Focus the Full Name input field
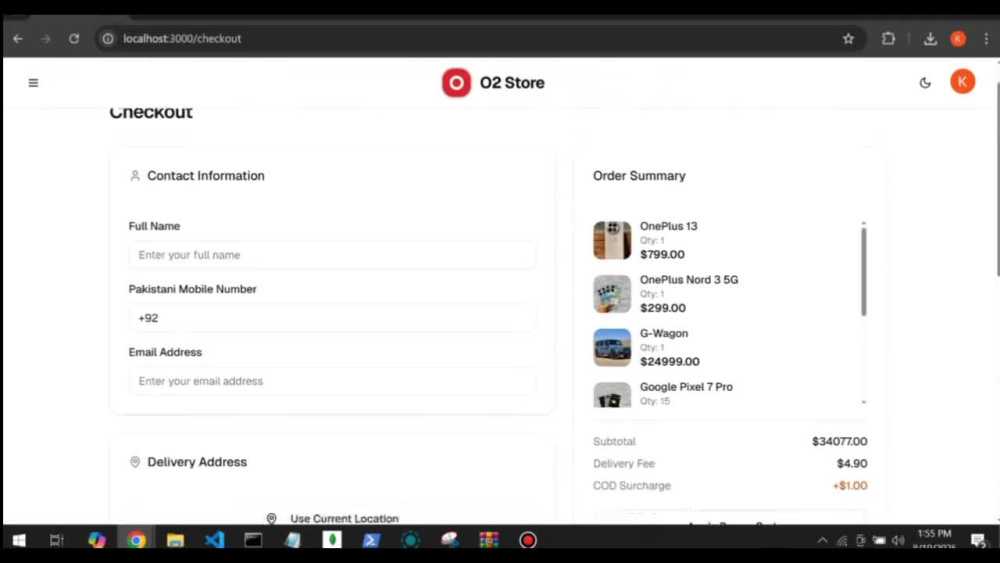The image size is (1000, 563). click(332, 255)
